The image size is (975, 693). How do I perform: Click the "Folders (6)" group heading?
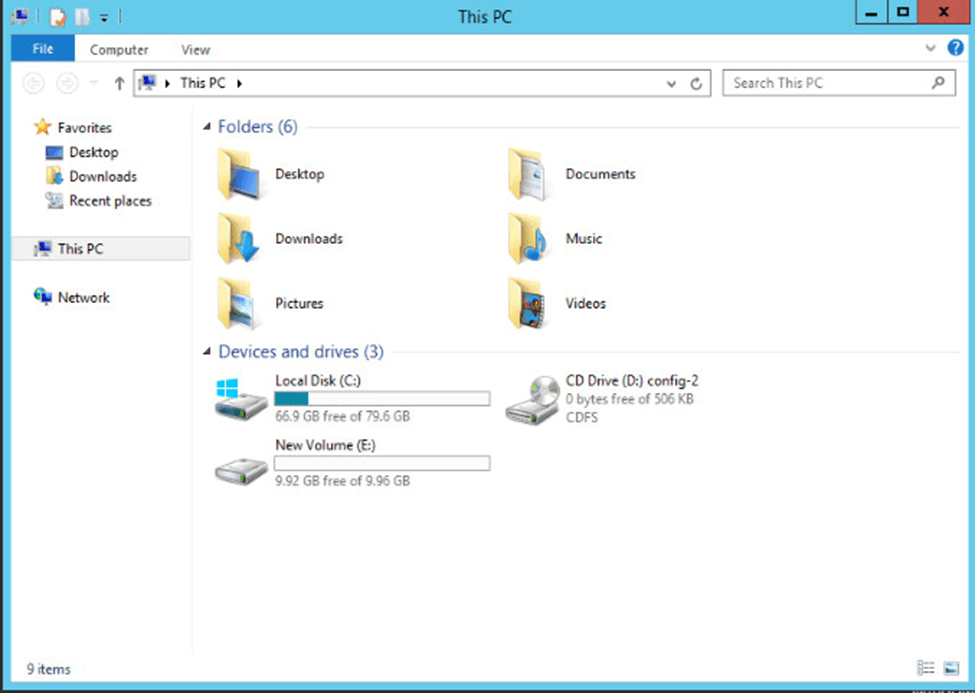point(257,126)
